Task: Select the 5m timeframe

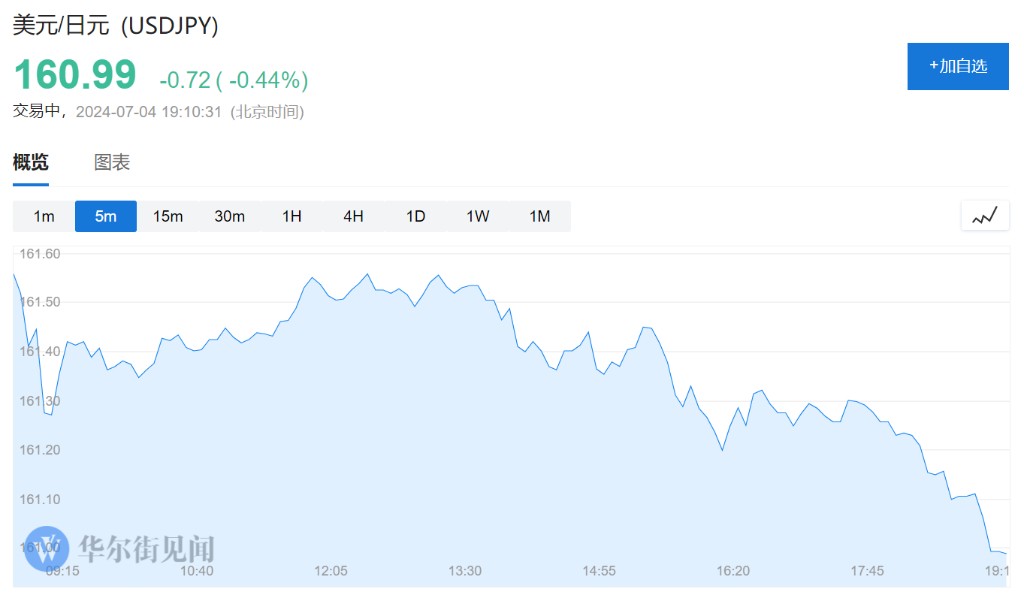Action: [x=106, y=216]
